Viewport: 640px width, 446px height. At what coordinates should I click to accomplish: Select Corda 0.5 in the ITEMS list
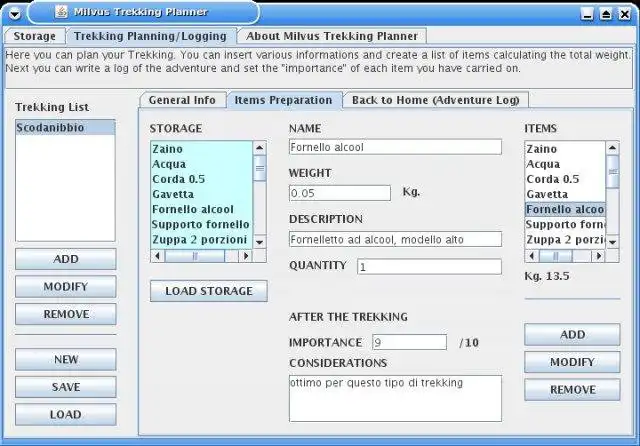(565, 179)
